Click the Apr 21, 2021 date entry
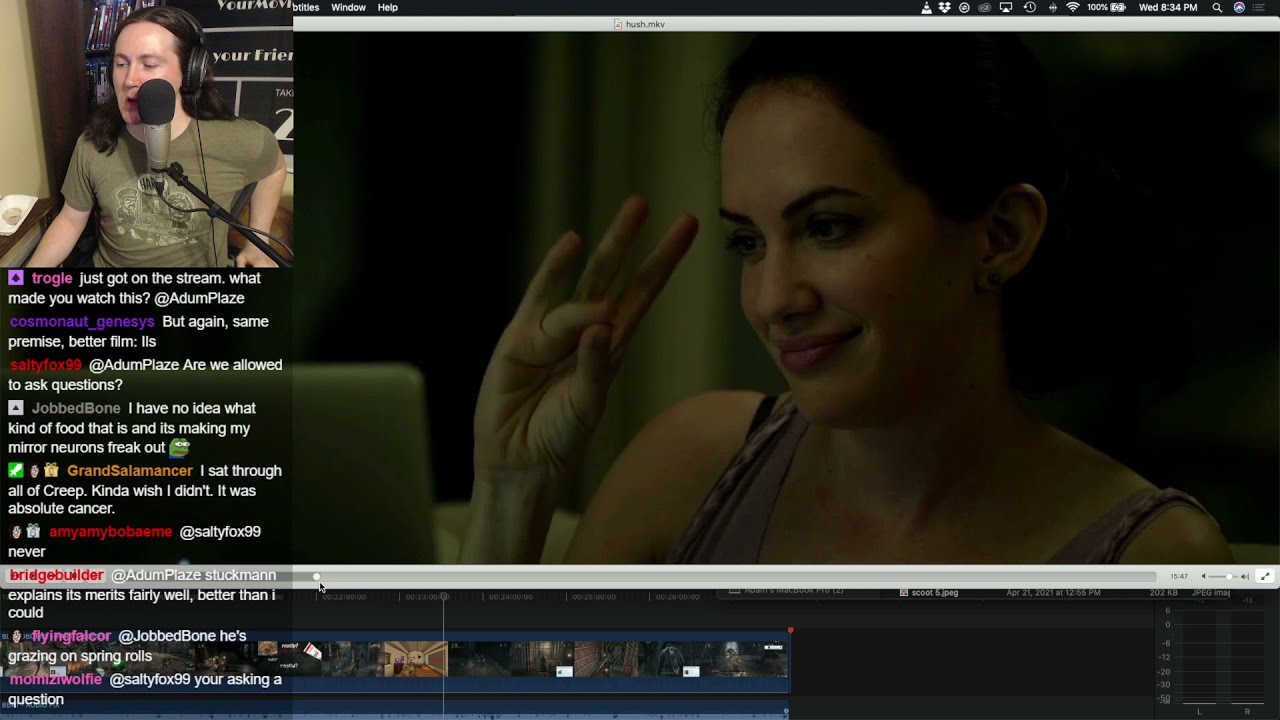The width and height of the screenshot is (1280, 720). click(1054, 593)
